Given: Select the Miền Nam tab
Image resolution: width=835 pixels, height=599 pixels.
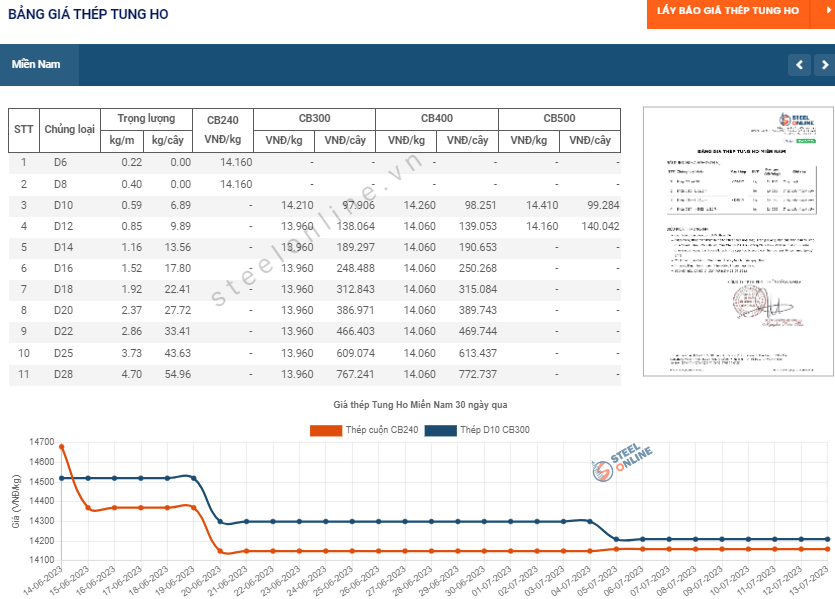Looking at the screenshot, I should point(37,64).
